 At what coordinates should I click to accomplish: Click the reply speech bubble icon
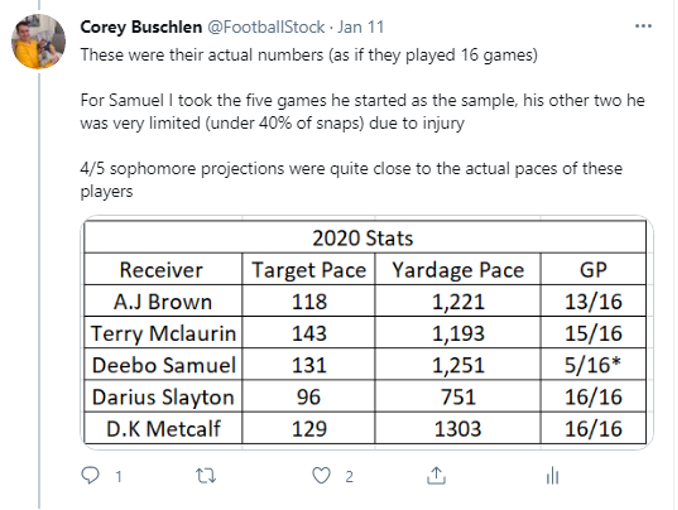[90, 475]
